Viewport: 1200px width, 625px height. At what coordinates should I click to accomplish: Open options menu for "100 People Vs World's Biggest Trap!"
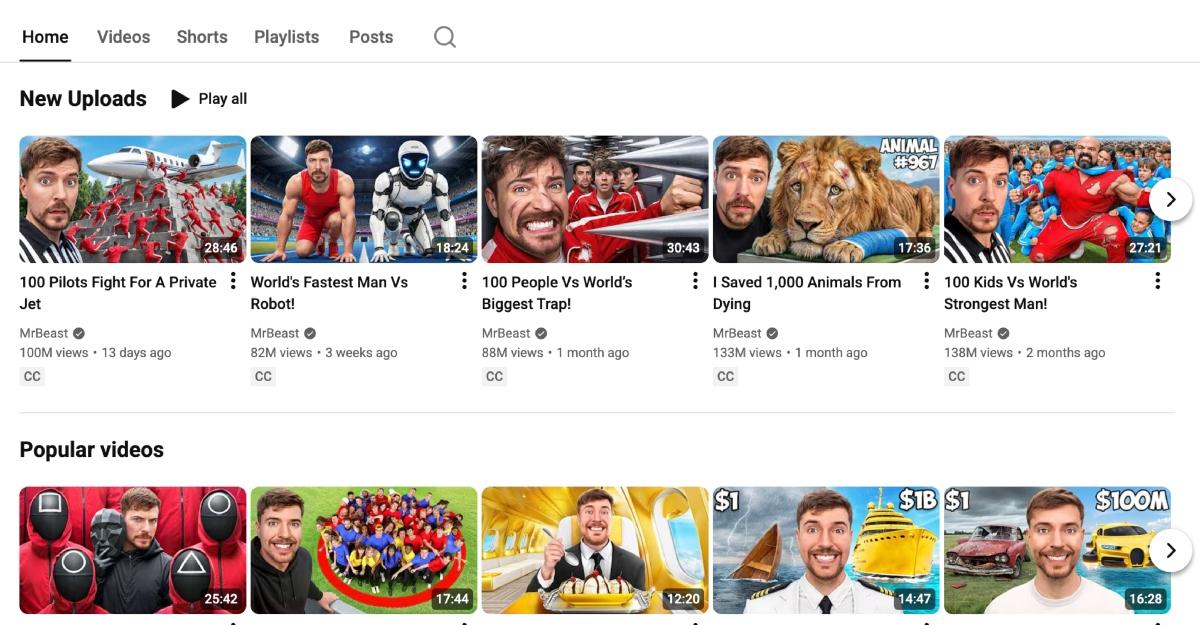click(695, 281)
